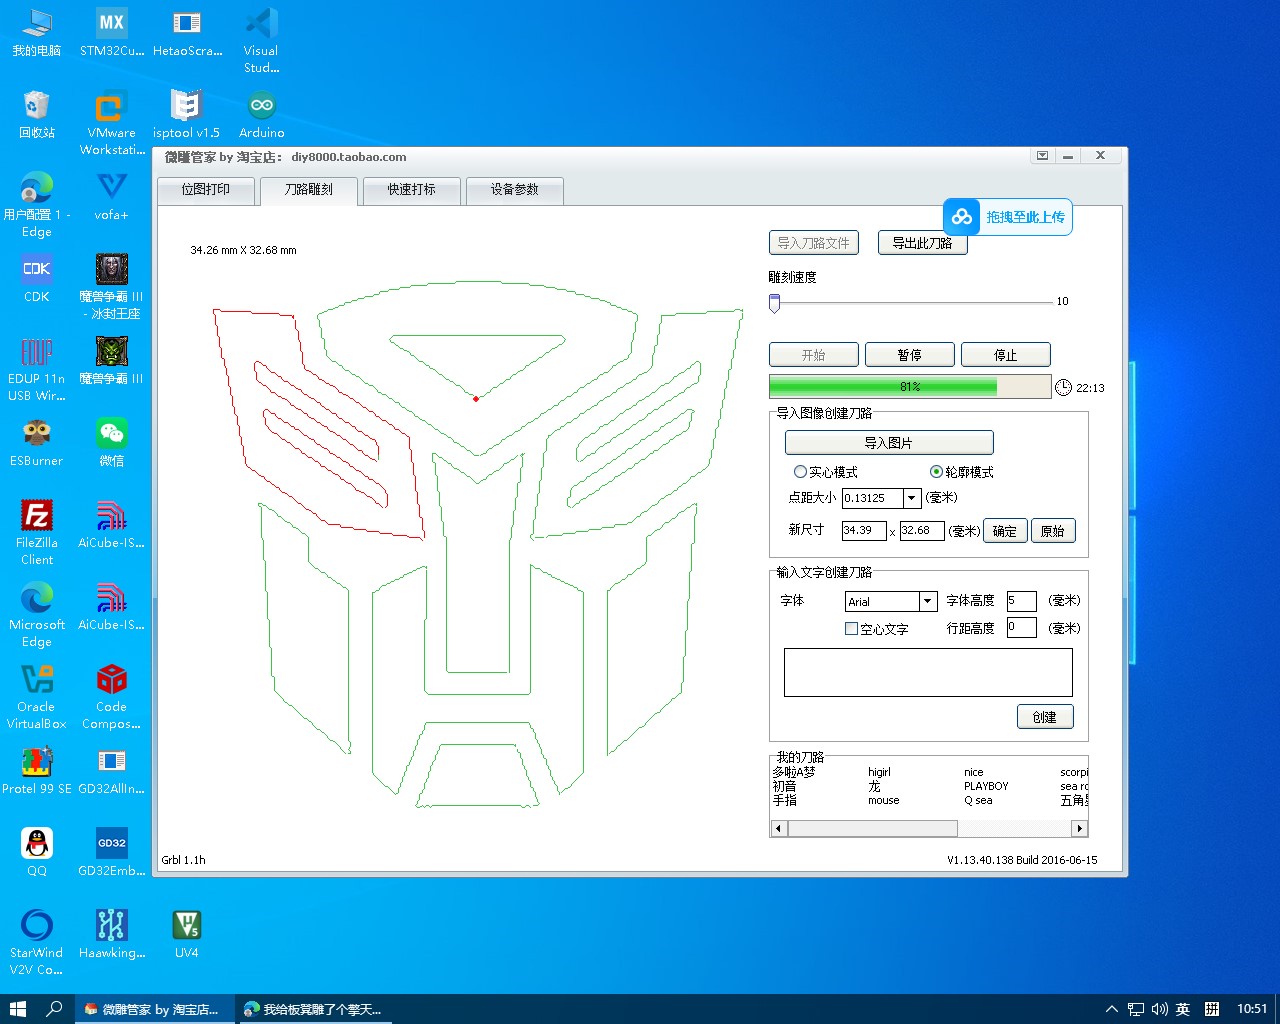Screen dimensions: 1280x1024
Task: Open the ESBurner desktop icon
Action: pyautogui.click(x=36, y=435)
